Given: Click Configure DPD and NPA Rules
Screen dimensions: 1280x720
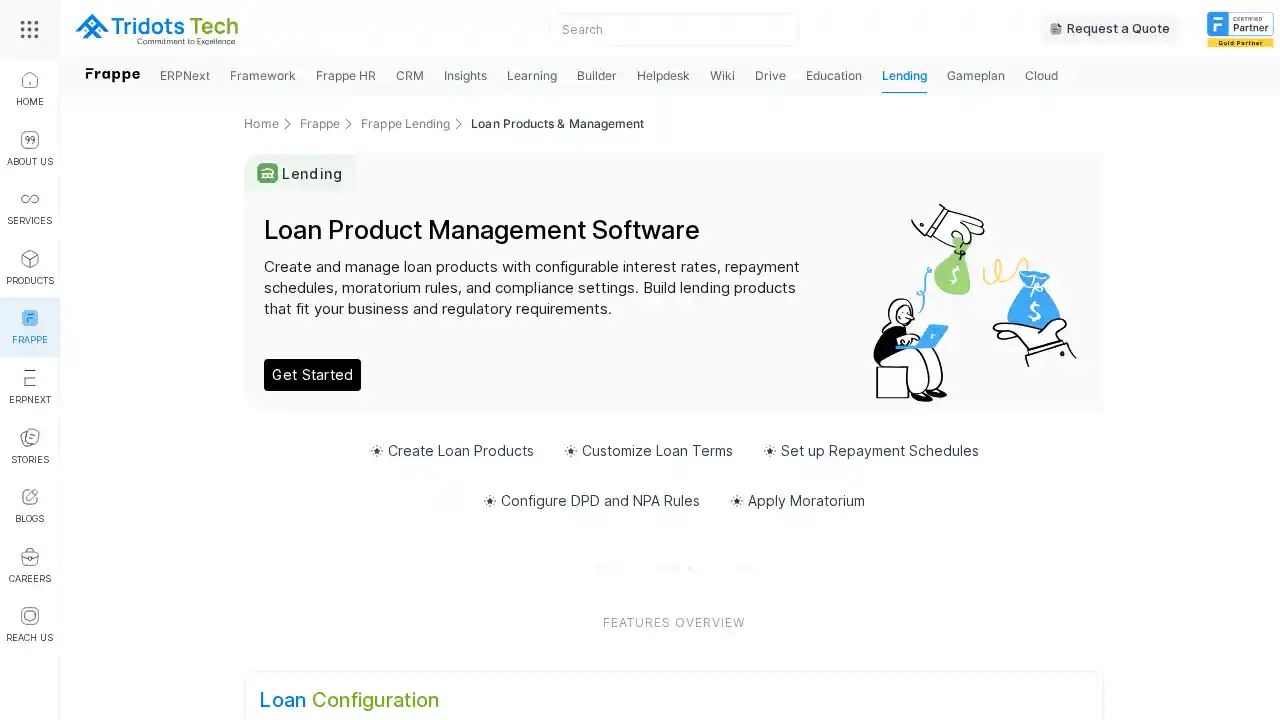Looking at the screenshot, I should pos(591,501).
